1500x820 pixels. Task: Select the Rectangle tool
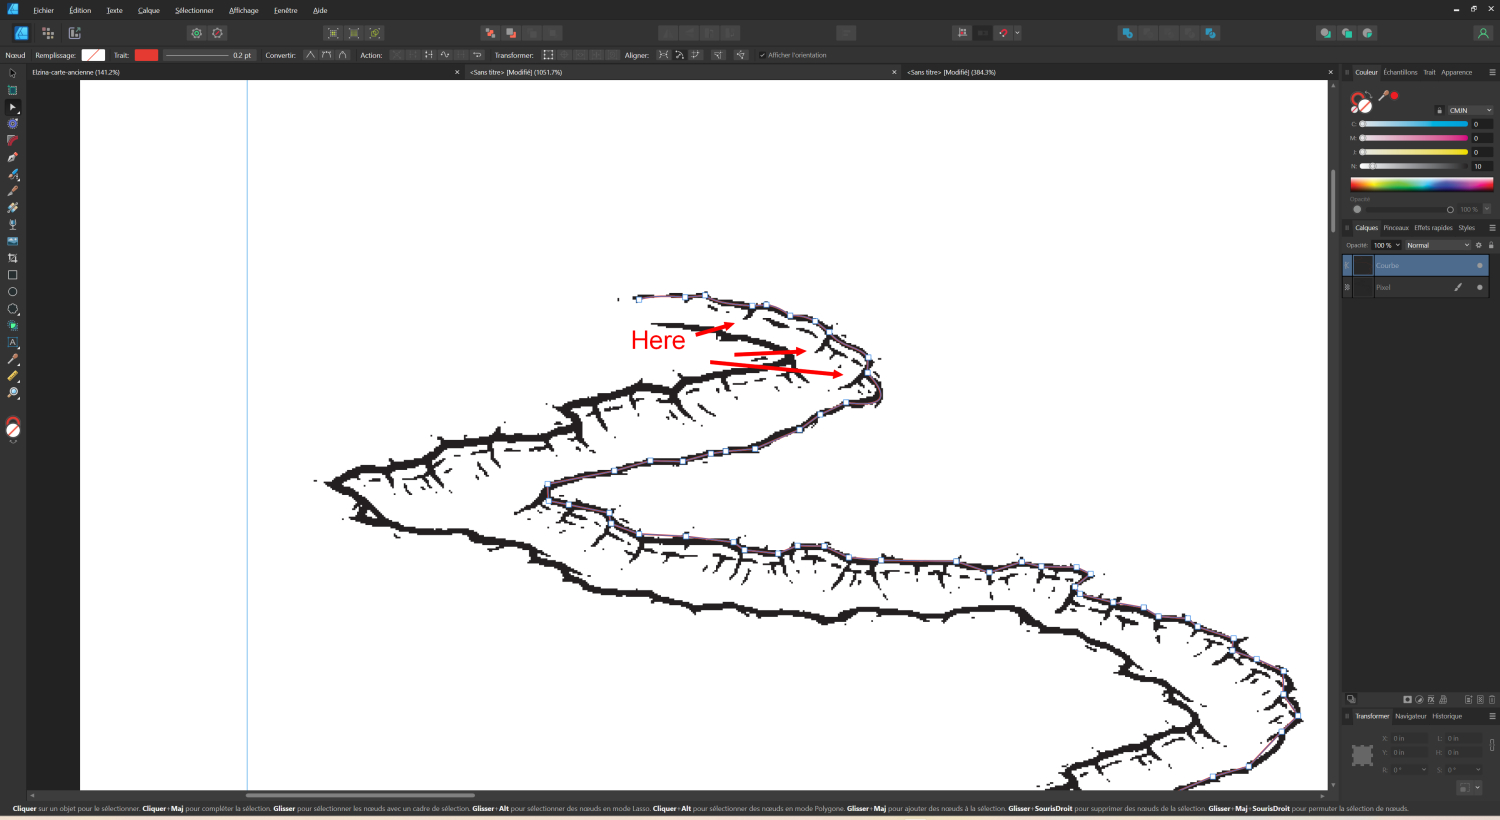point(12,274)
